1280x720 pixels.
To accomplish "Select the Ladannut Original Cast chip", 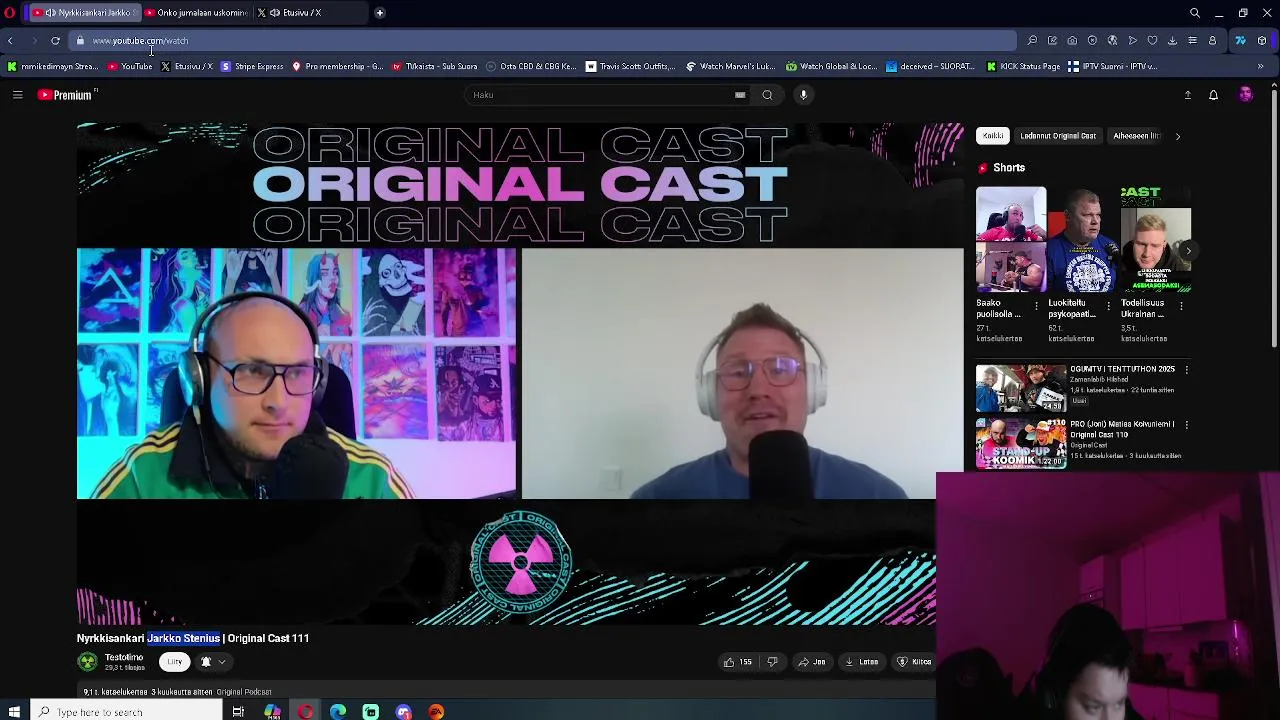I will tap(1058, 136).
